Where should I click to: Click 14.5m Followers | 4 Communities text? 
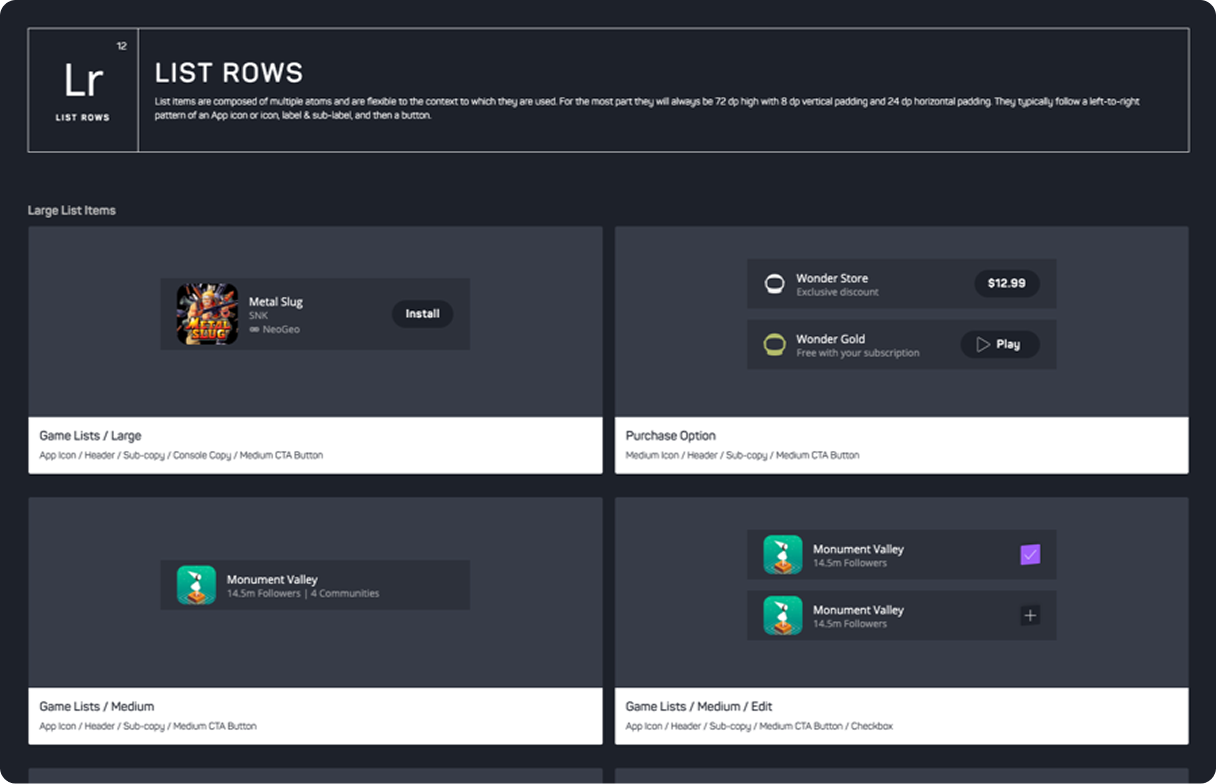(x=303, y=593)
